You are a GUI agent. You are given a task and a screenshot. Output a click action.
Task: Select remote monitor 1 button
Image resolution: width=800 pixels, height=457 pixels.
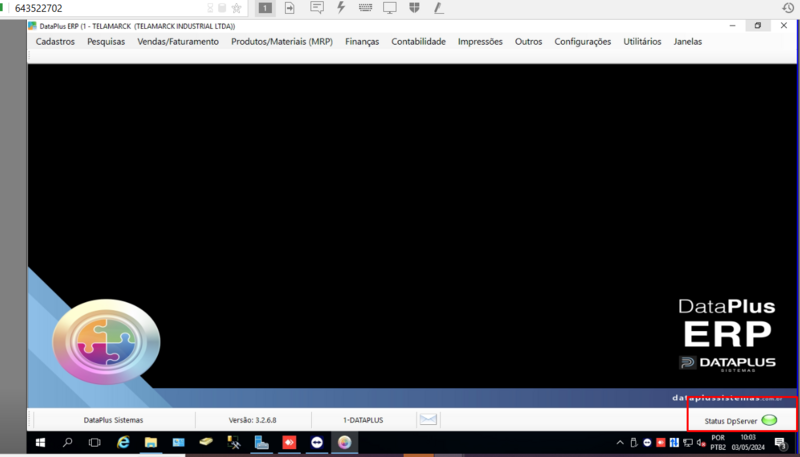[x=265, y=8]
